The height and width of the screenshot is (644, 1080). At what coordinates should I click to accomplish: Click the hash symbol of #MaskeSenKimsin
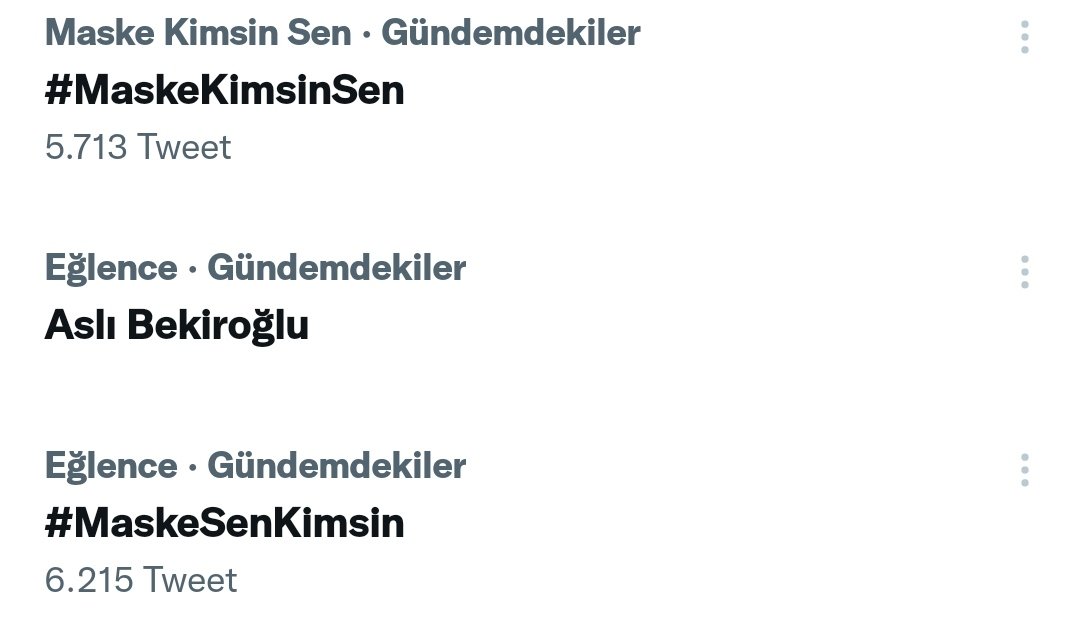point(58,523)
